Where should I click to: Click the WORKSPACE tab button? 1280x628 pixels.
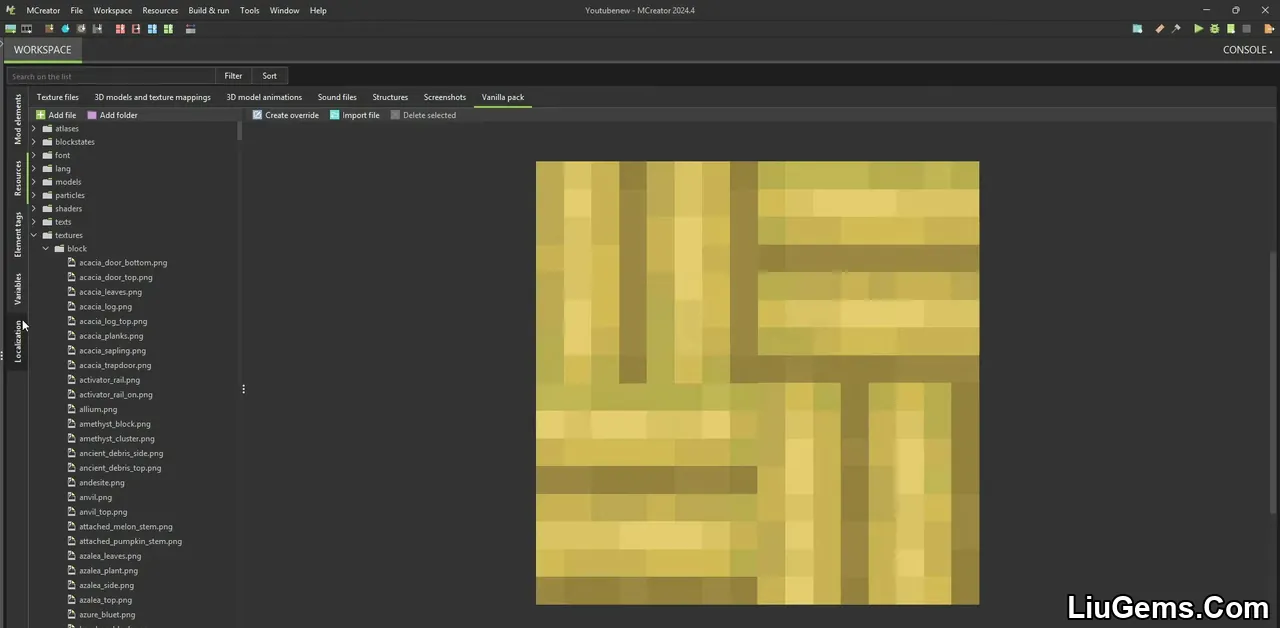[42, 50]
